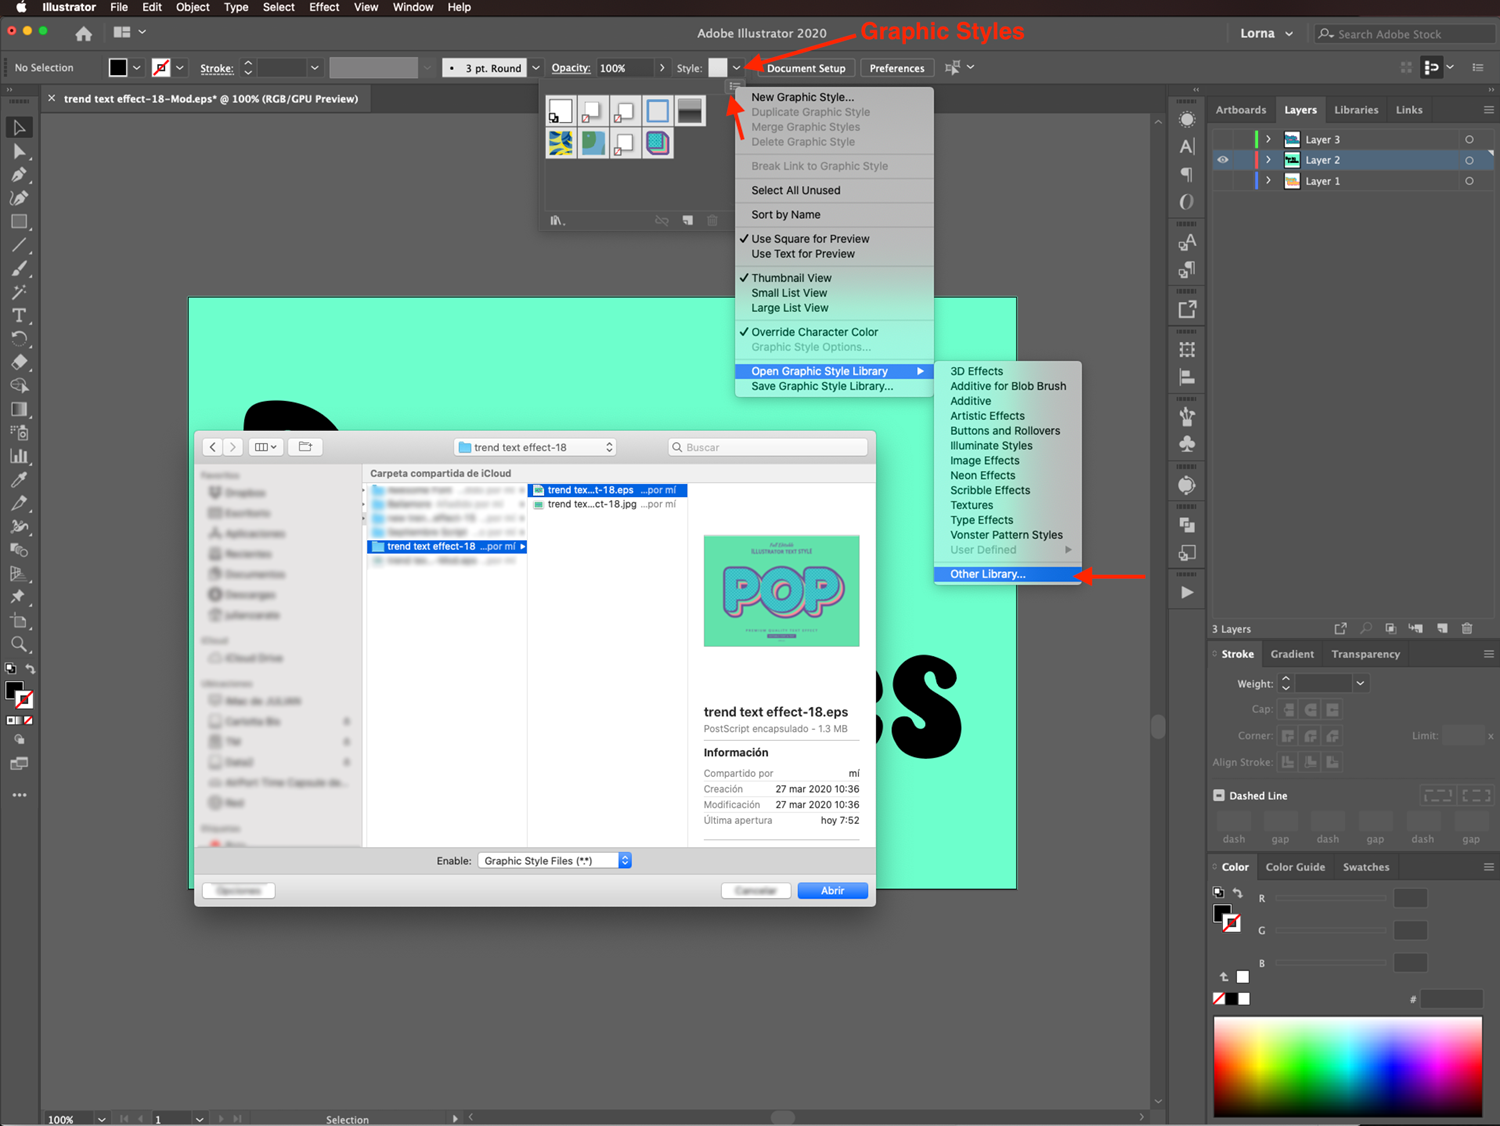This screenshot has width=1500, height=1126.
Task: Select trend tex...t-18.eps file
Action: [607, 490]
